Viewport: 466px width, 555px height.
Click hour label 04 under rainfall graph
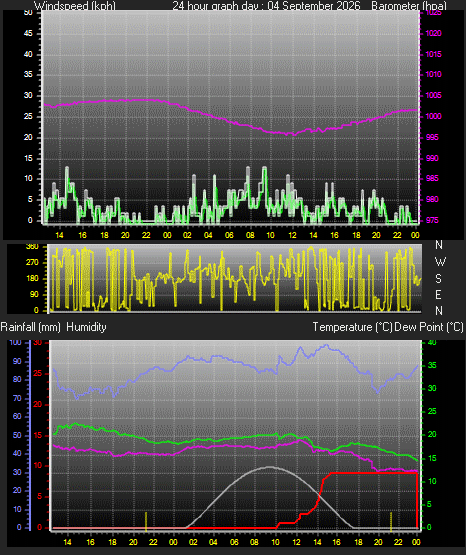coord(213,542)
